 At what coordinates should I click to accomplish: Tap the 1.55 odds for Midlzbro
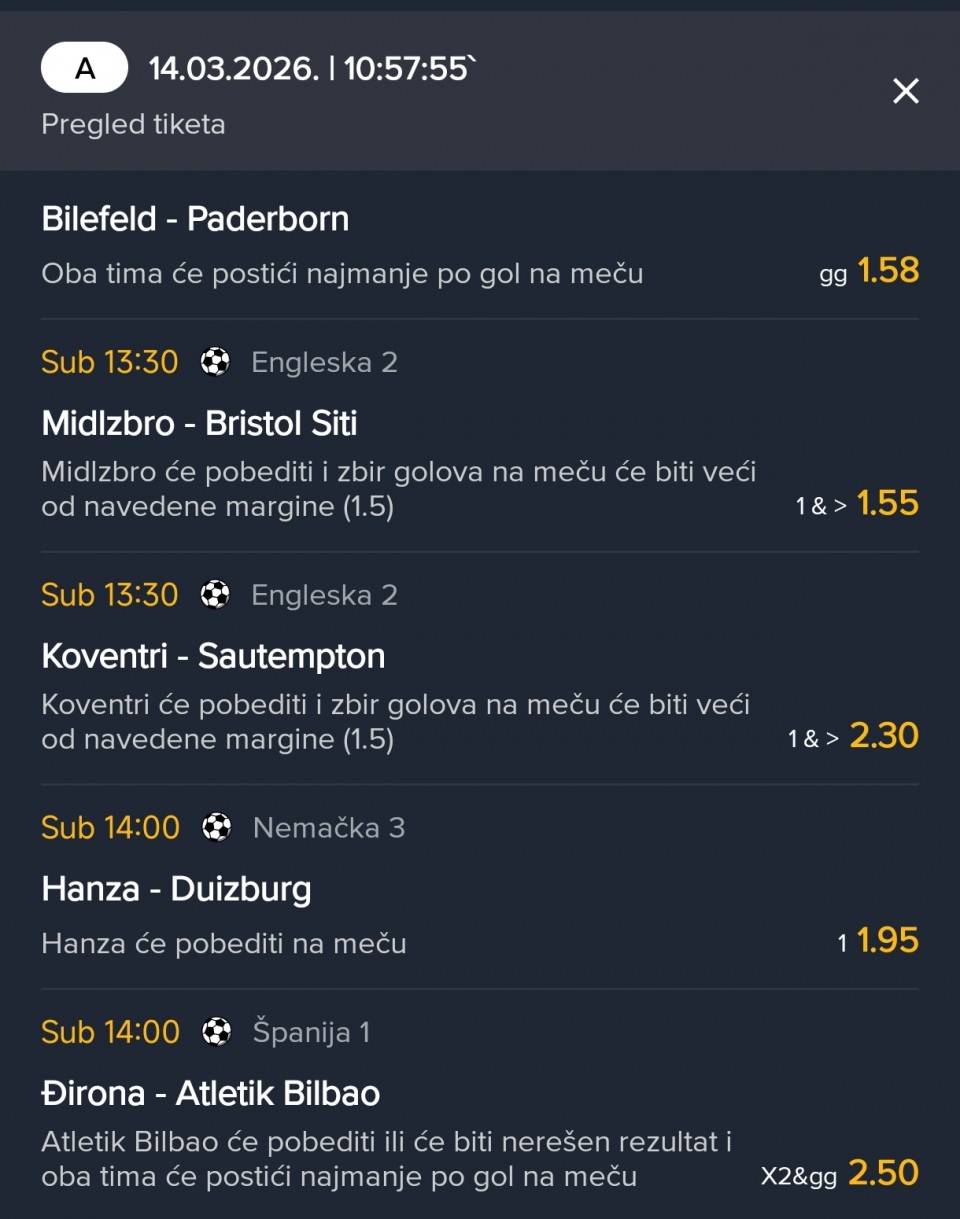pos(887,504)
